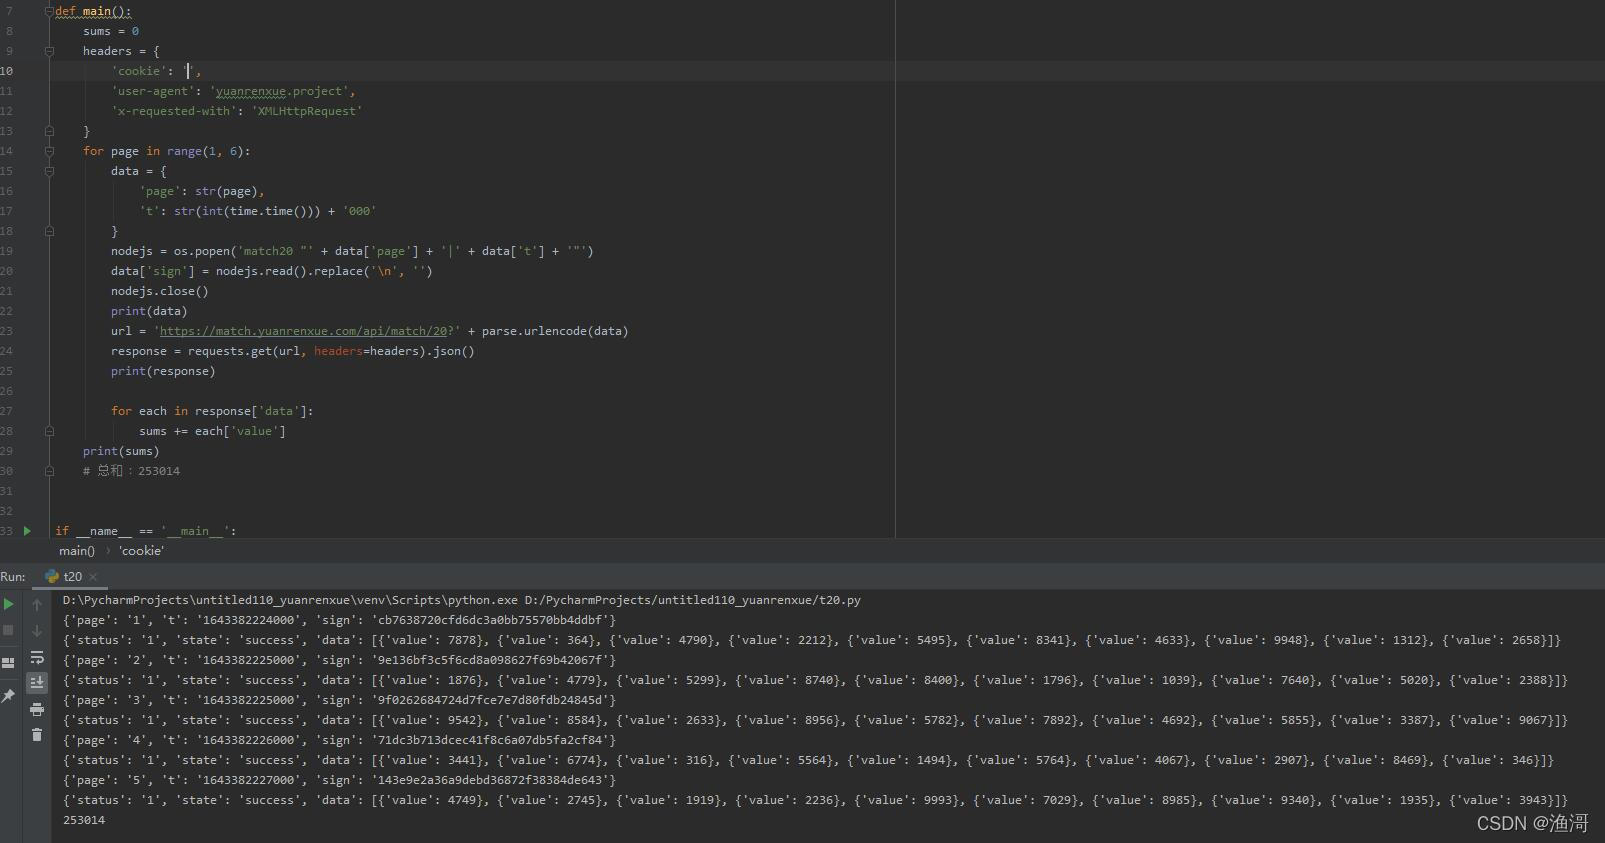The height and width of the screenshot is (843, 1605).
Task: Click fold end marker after headers dict
Action: point(49,131)
